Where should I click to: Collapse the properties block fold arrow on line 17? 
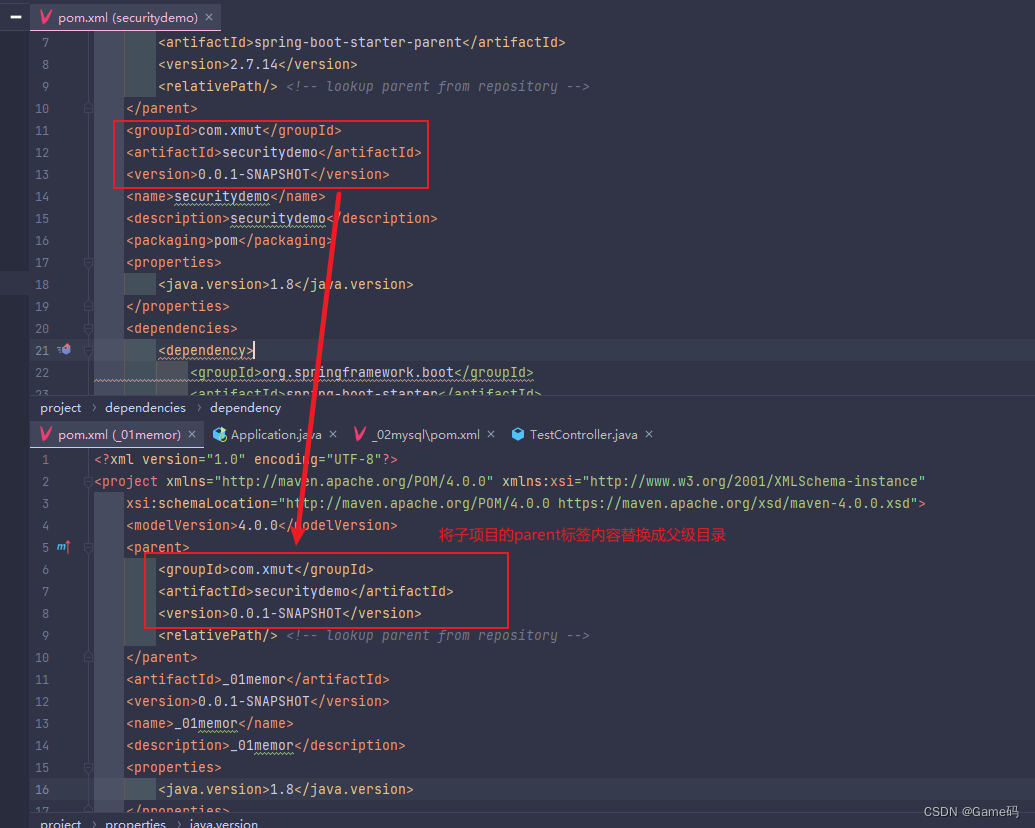(88, 262)
